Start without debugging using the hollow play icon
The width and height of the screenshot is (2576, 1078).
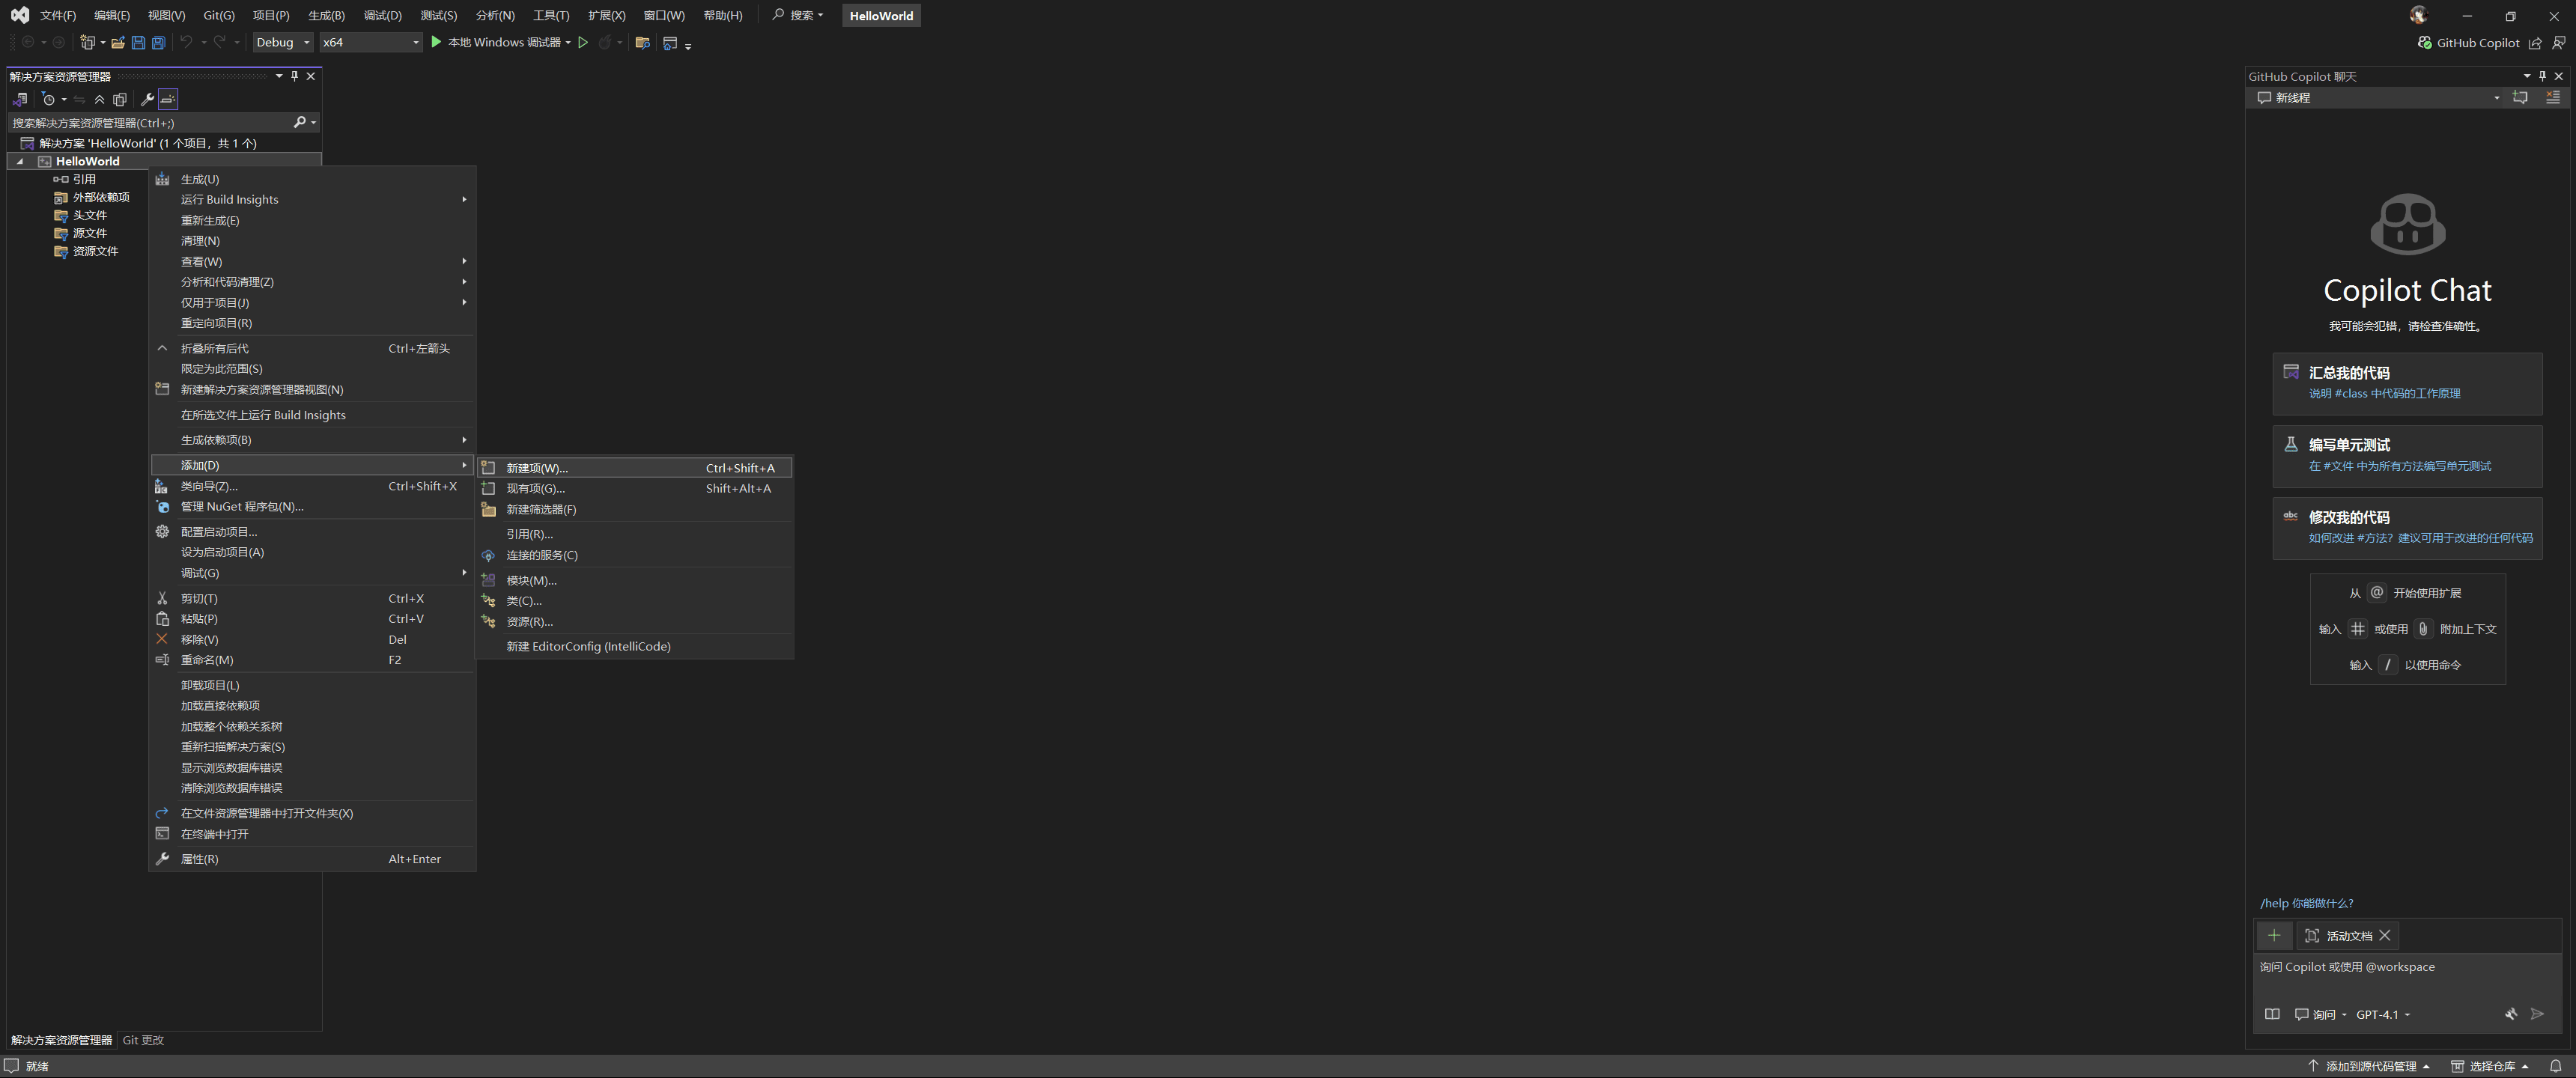583,42
